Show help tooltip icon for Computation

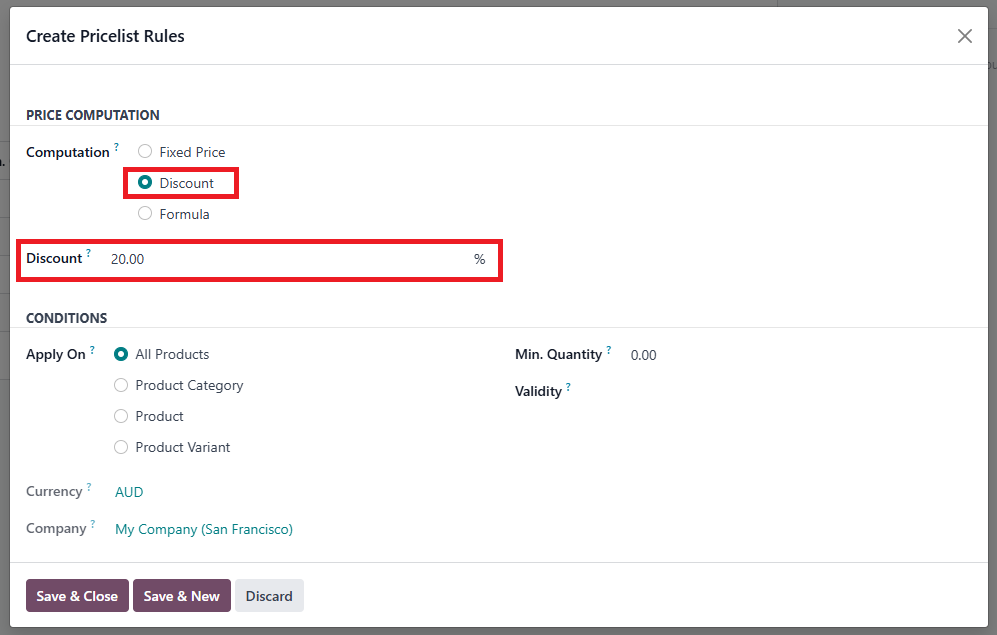point(116,148)
